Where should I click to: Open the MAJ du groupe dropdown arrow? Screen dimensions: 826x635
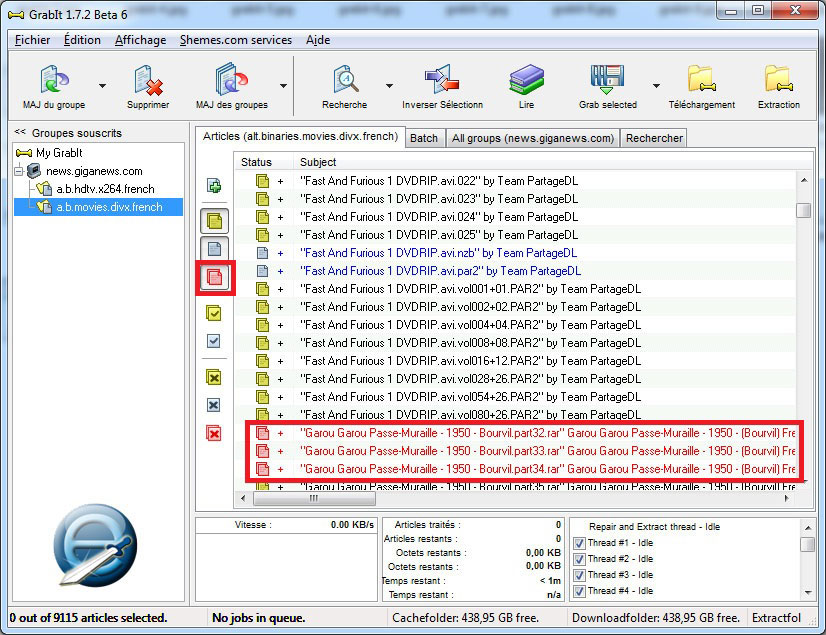(x=102, y=86)
